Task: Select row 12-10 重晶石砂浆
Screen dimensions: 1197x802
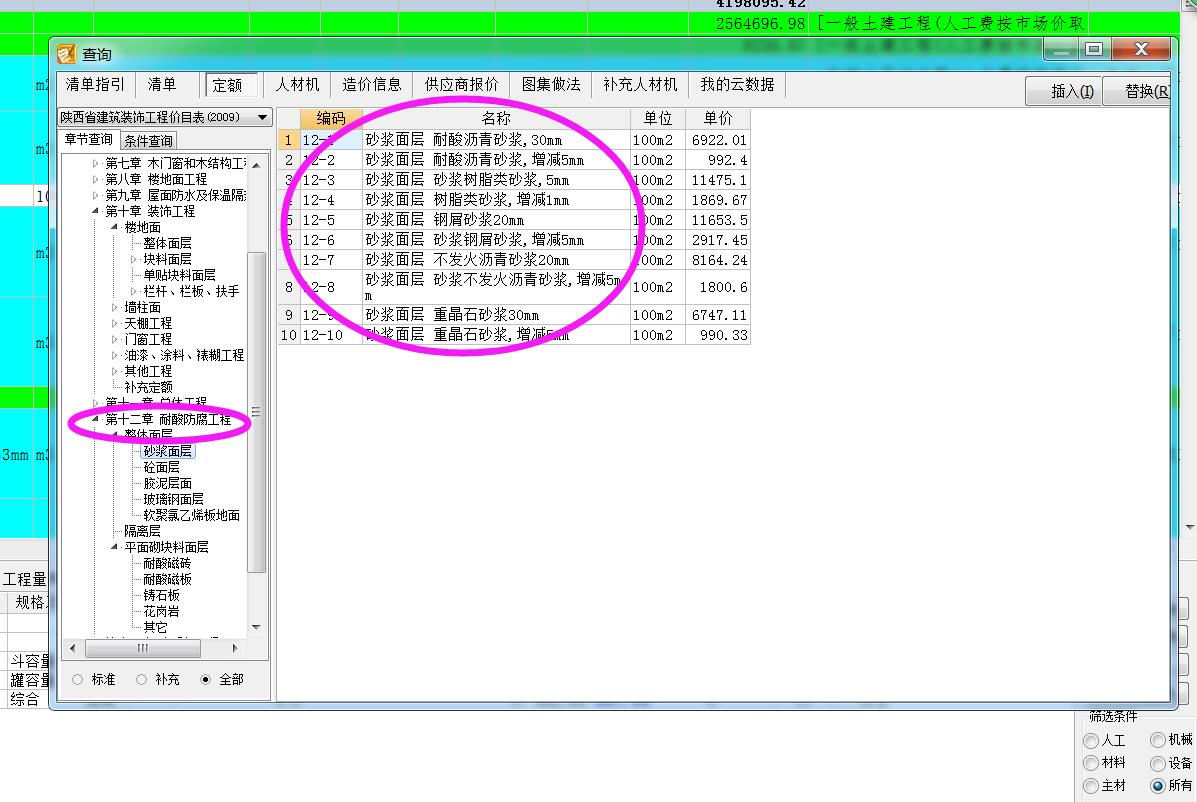Action: [x=514, y=335]
